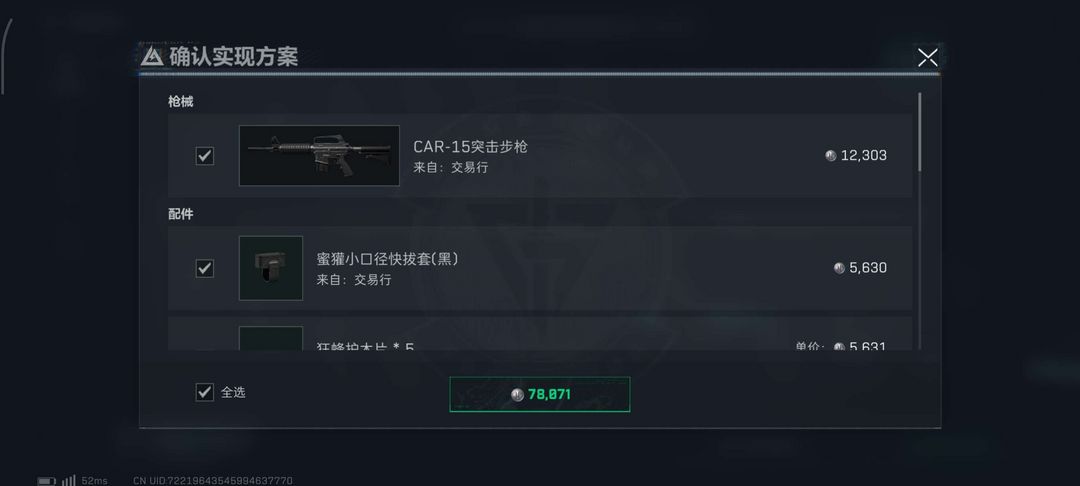
Task: Click the signal strength bars icon
Action: (68, 480)
